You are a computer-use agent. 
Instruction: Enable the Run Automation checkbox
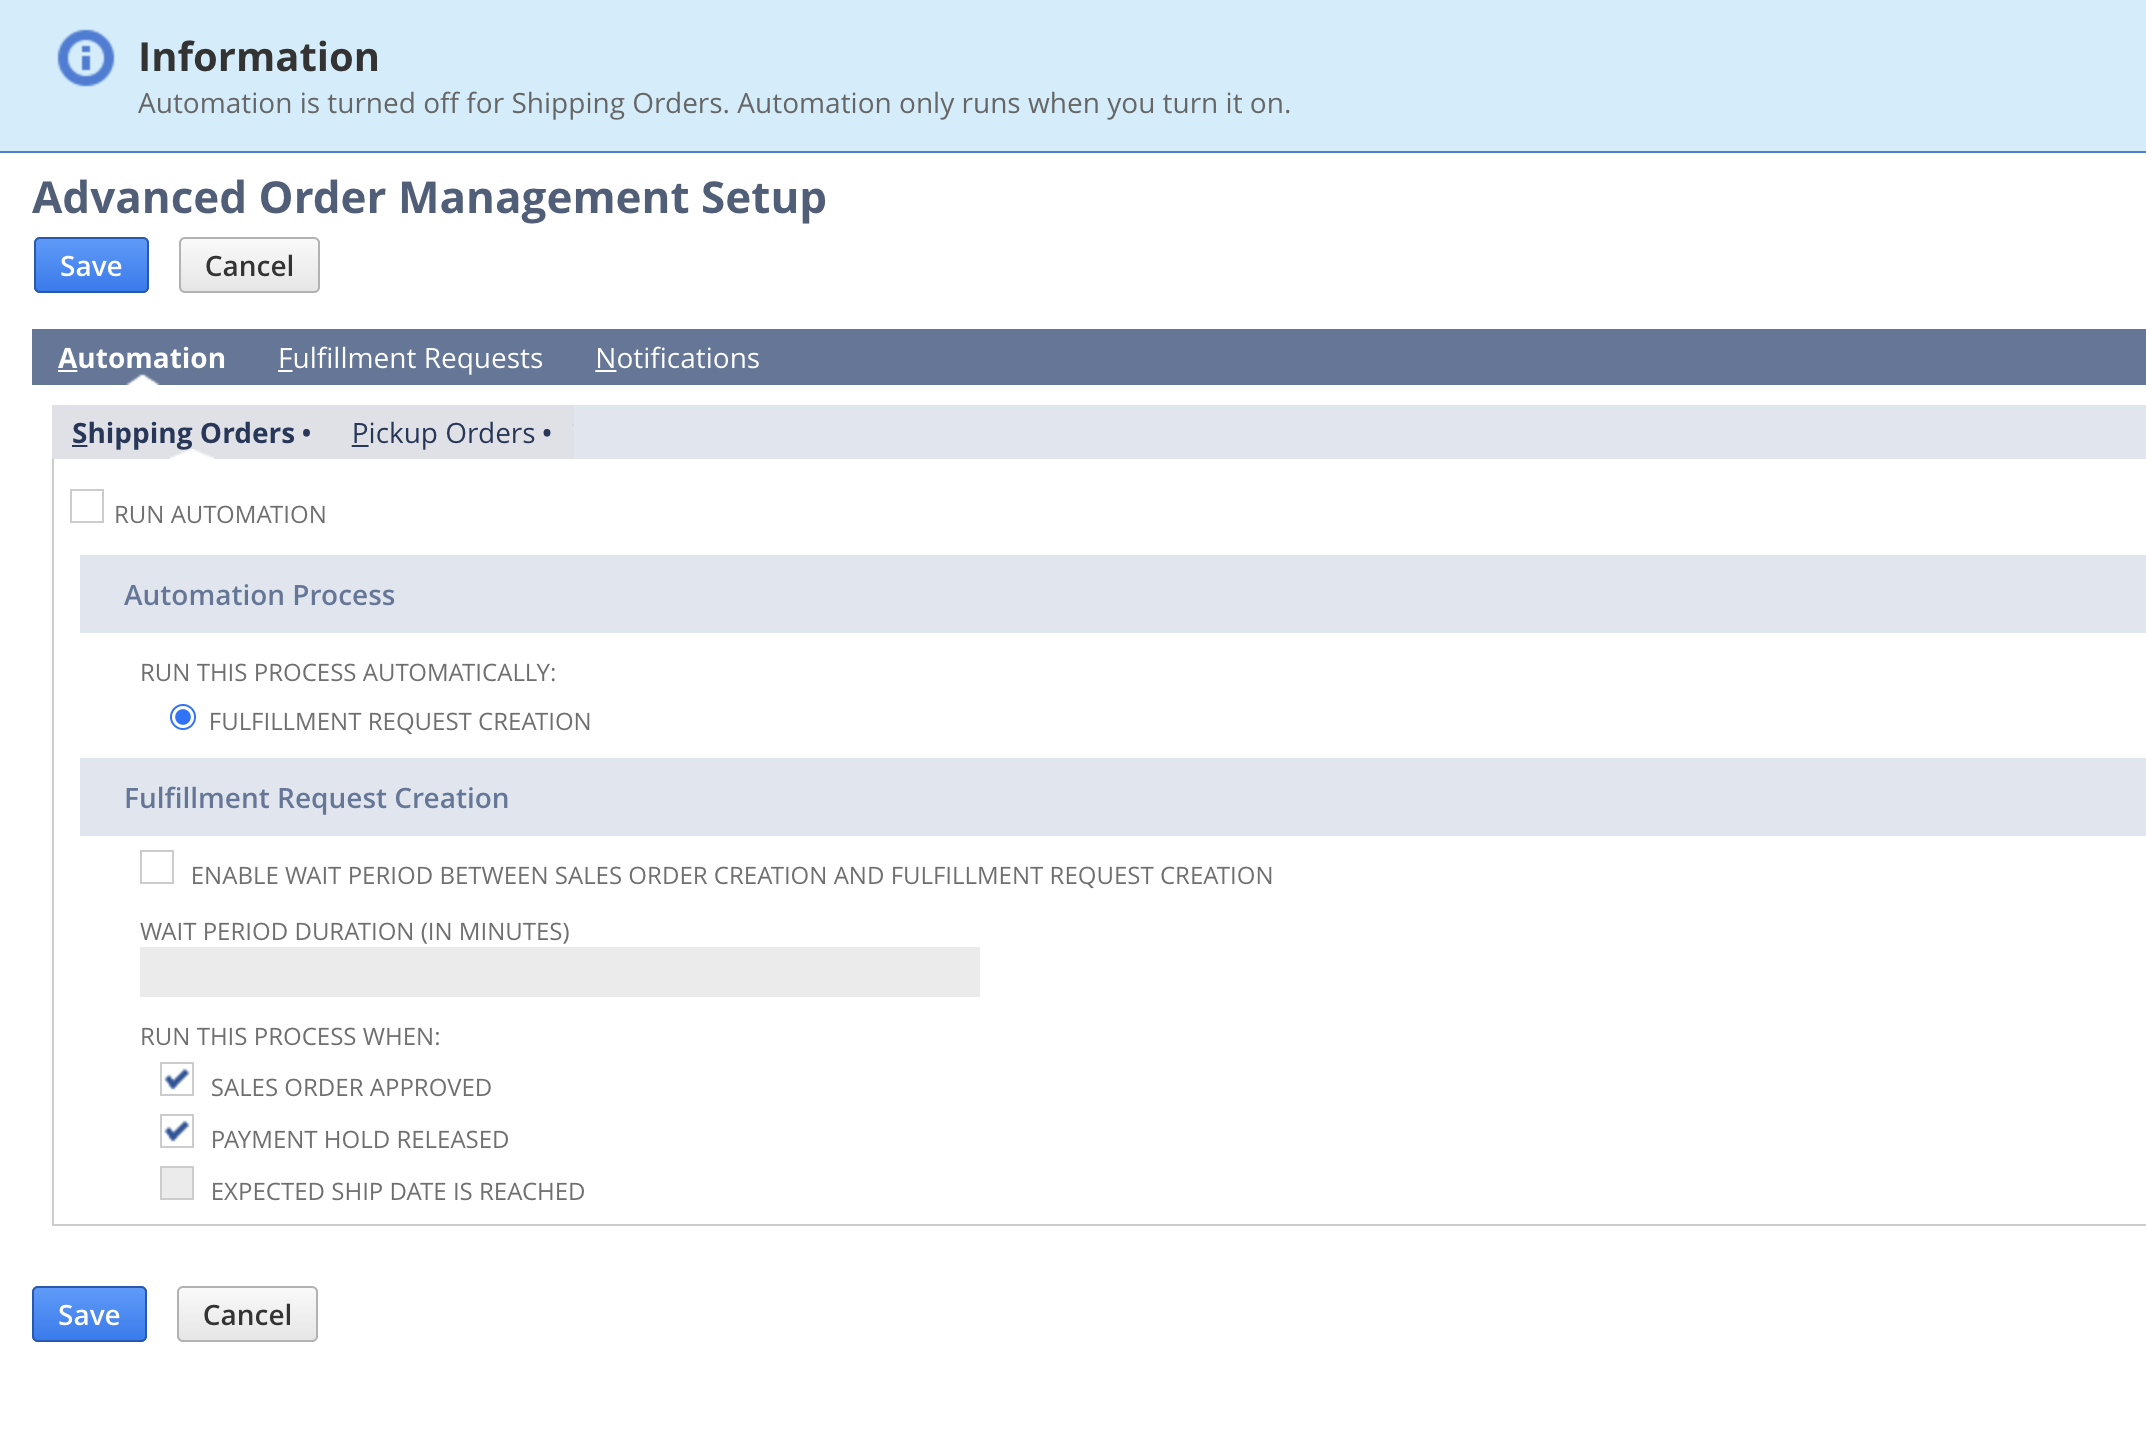point(87,506)
